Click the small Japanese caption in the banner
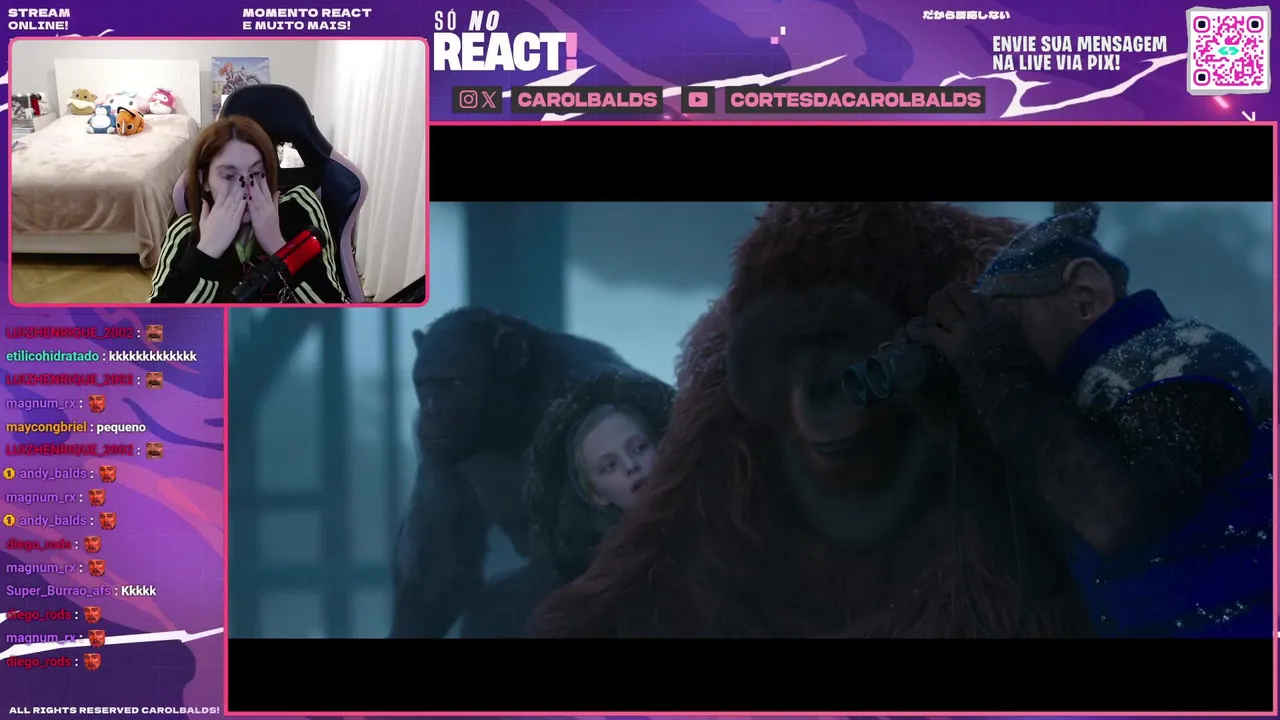 pyautogui.click(x=965, y=15)
